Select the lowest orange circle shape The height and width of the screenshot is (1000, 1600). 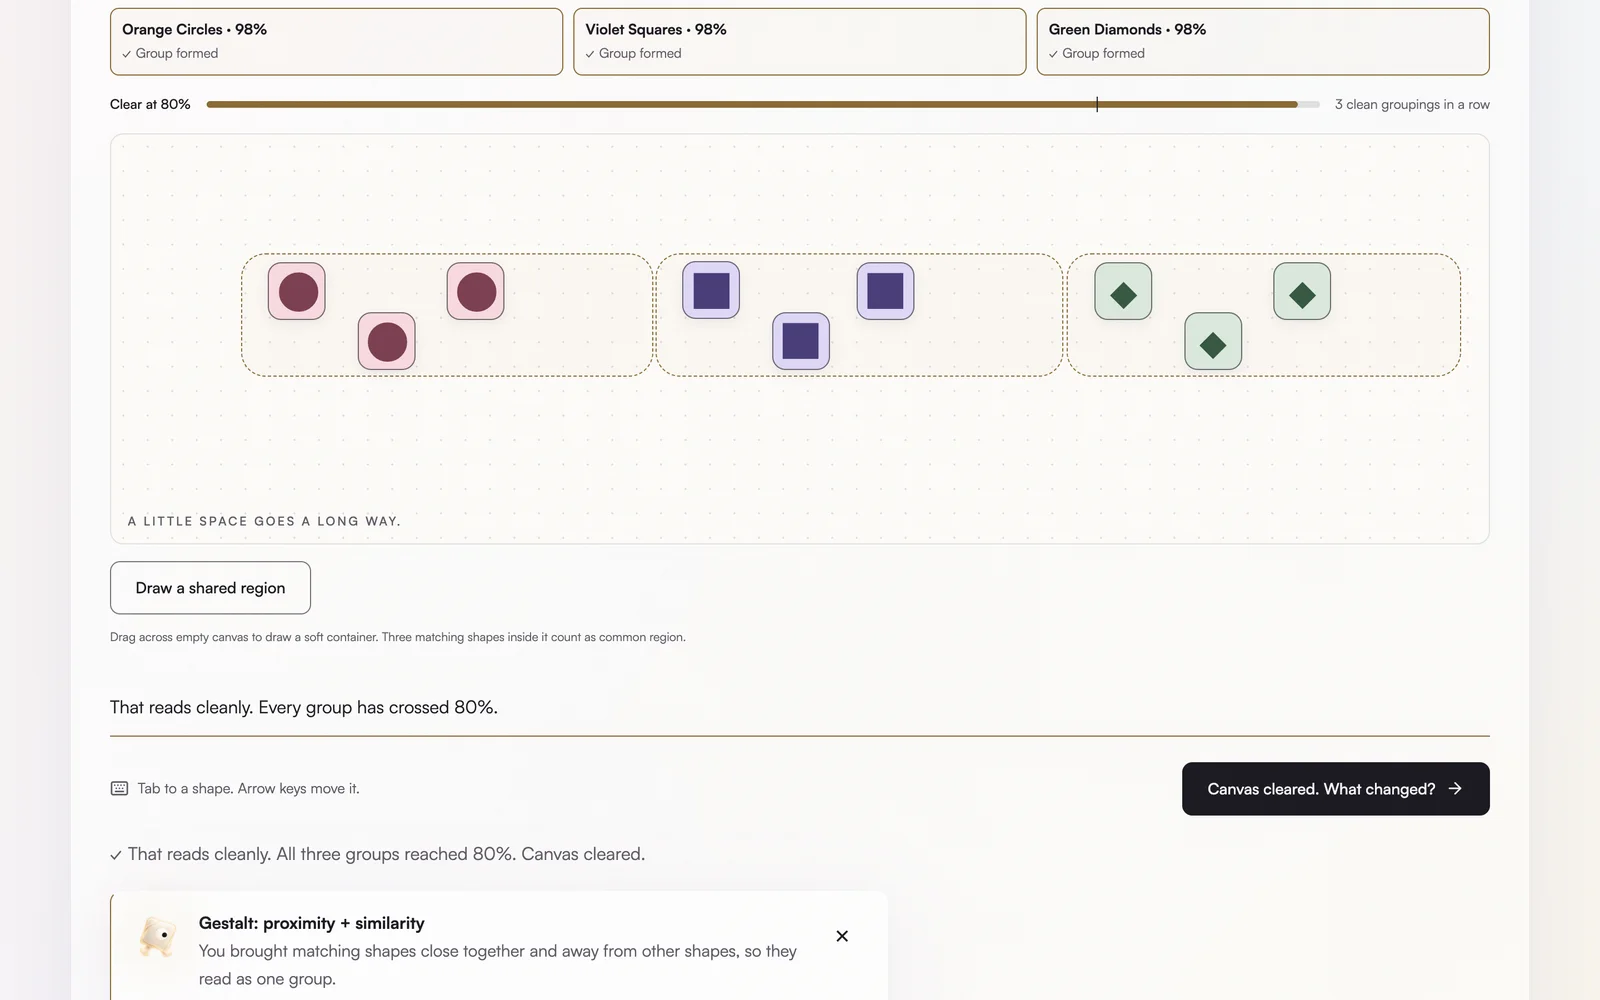coord(387,341)
